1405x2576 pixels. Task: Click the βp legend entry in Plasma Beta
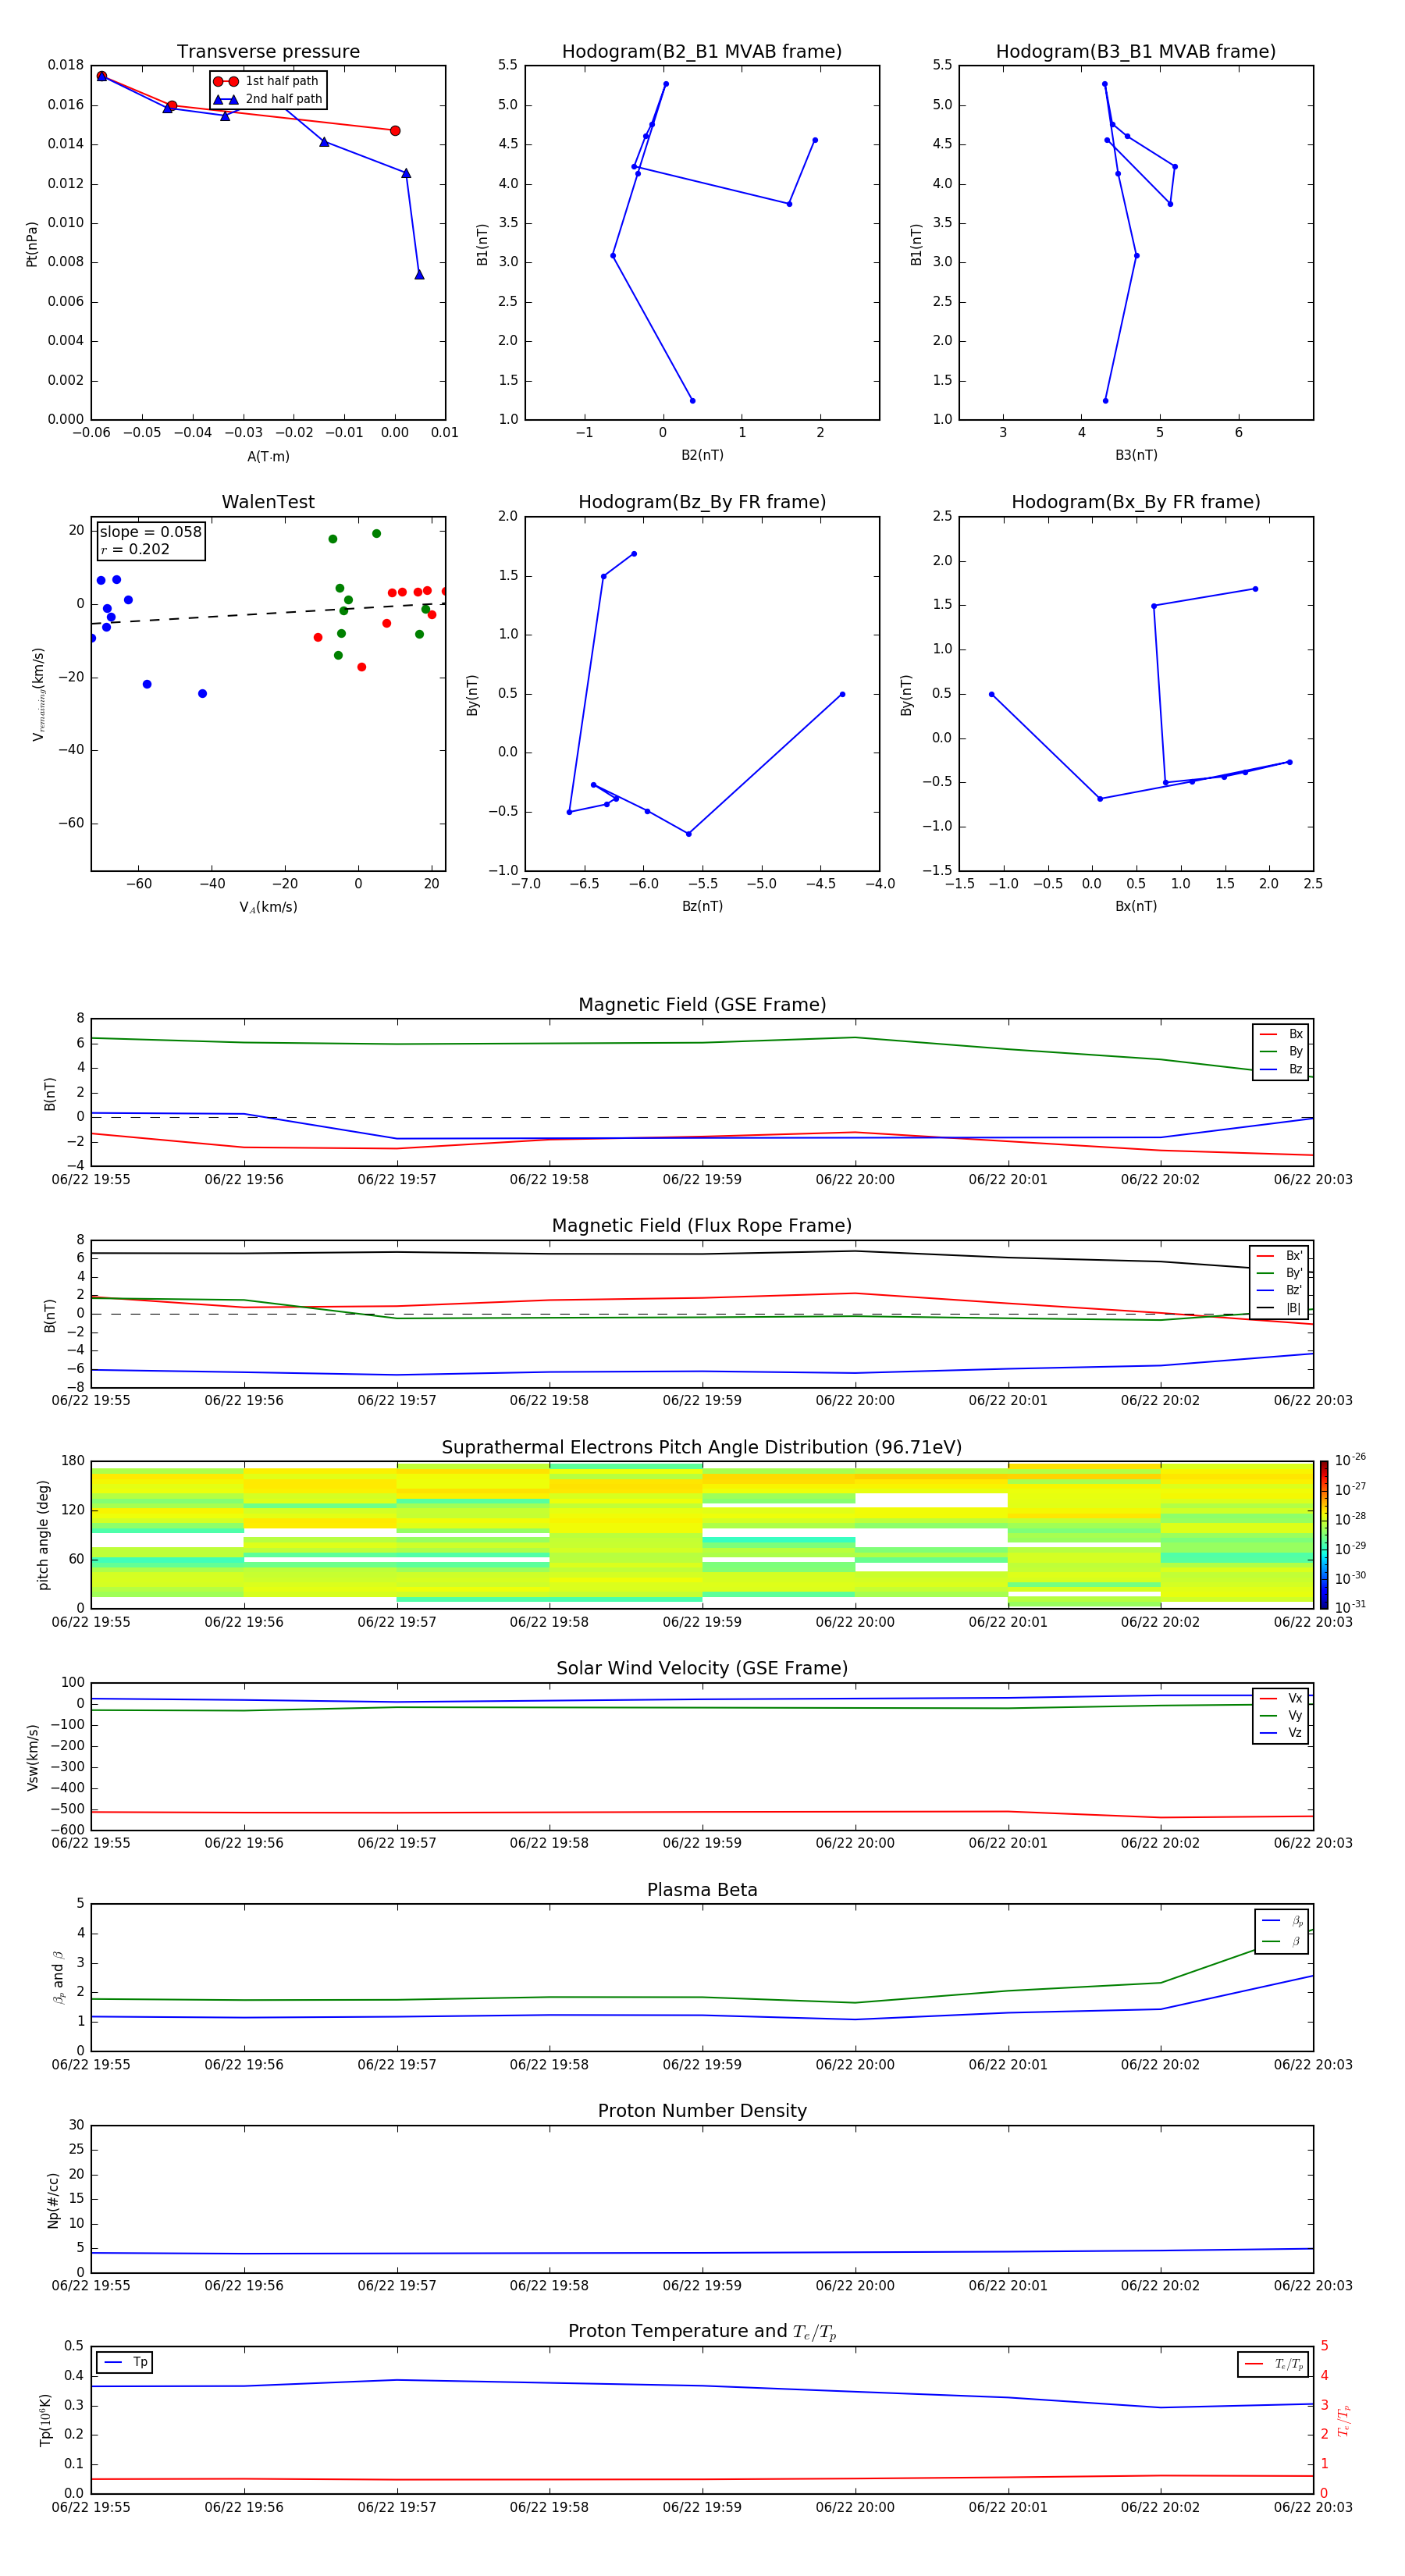(x=1282, y=1922)
